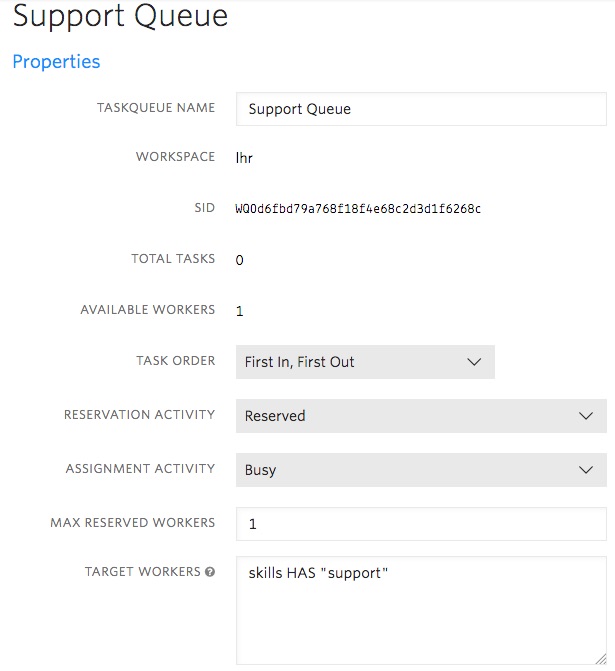Screen dimensions: 615x671
Task: Click the TaskQueue Name input field
Action: point(421,109)
